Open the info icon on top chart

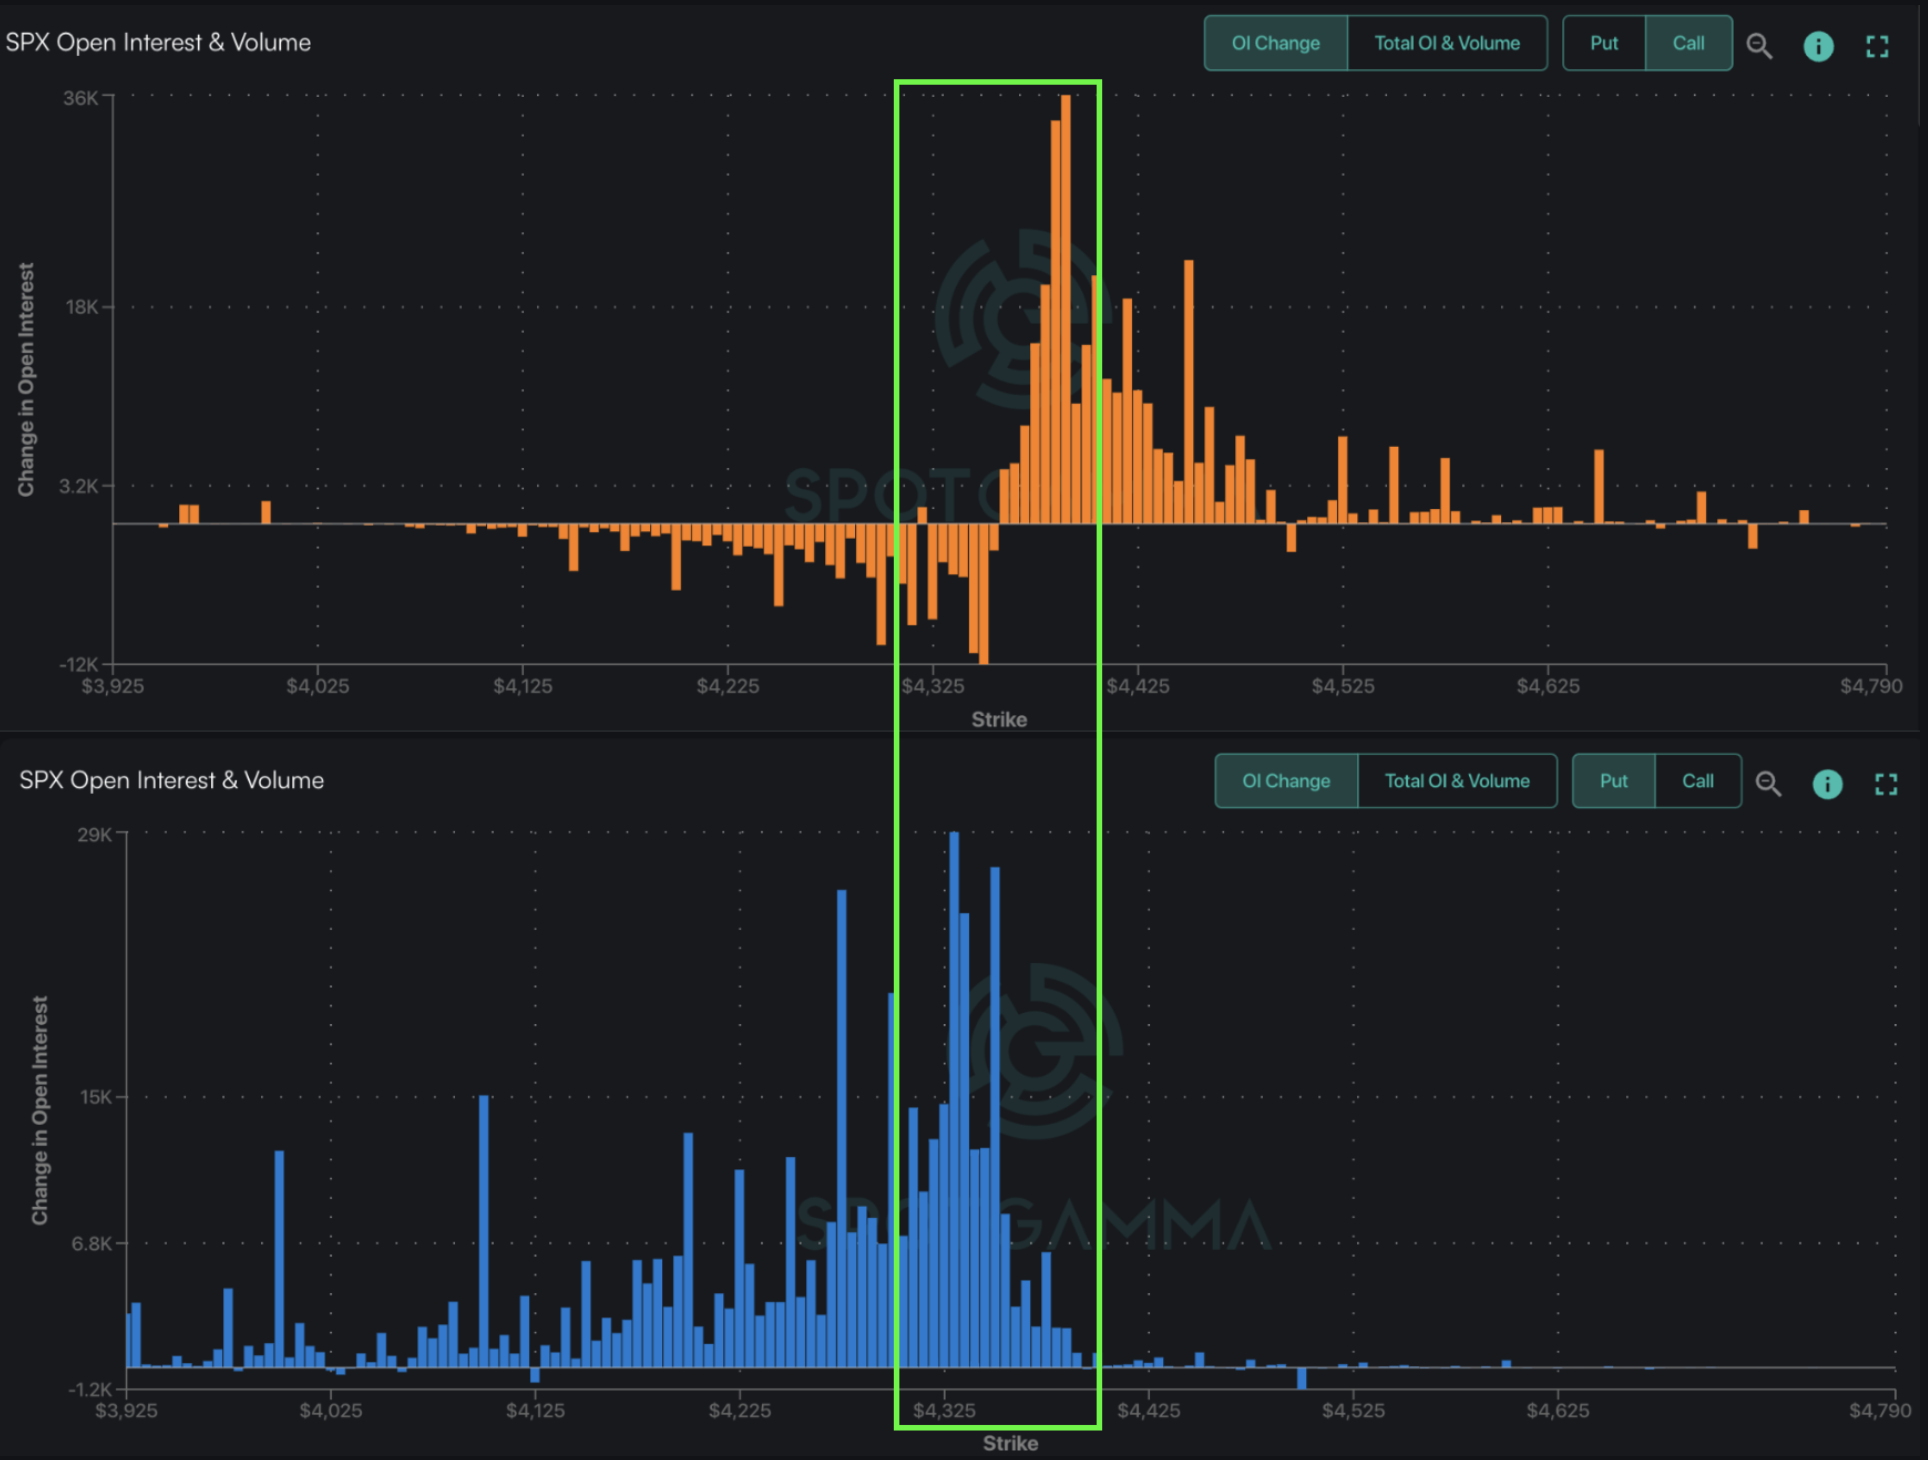[x=1818, y=46]
